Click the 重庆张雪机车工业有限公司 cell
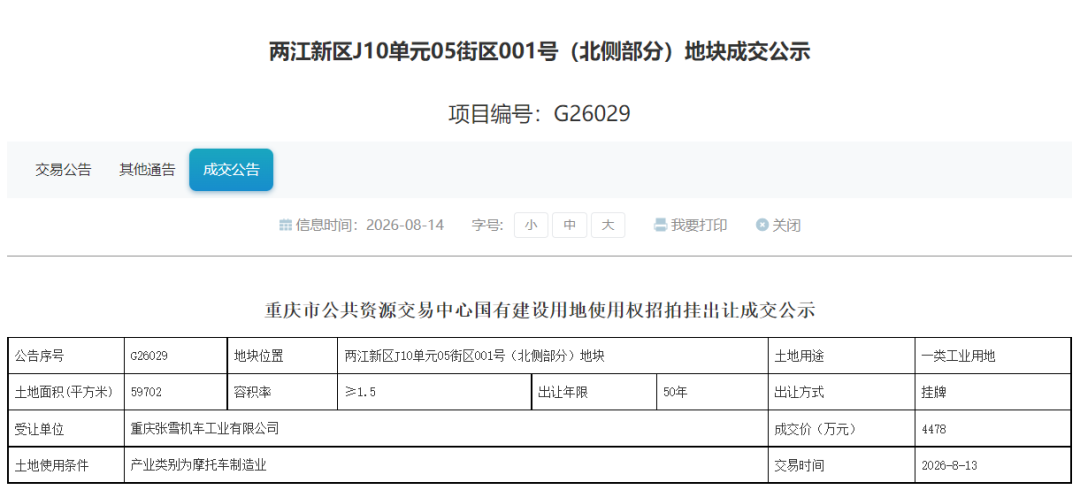Viewport: 1080px width, 490px height. (x=446, y=429)
